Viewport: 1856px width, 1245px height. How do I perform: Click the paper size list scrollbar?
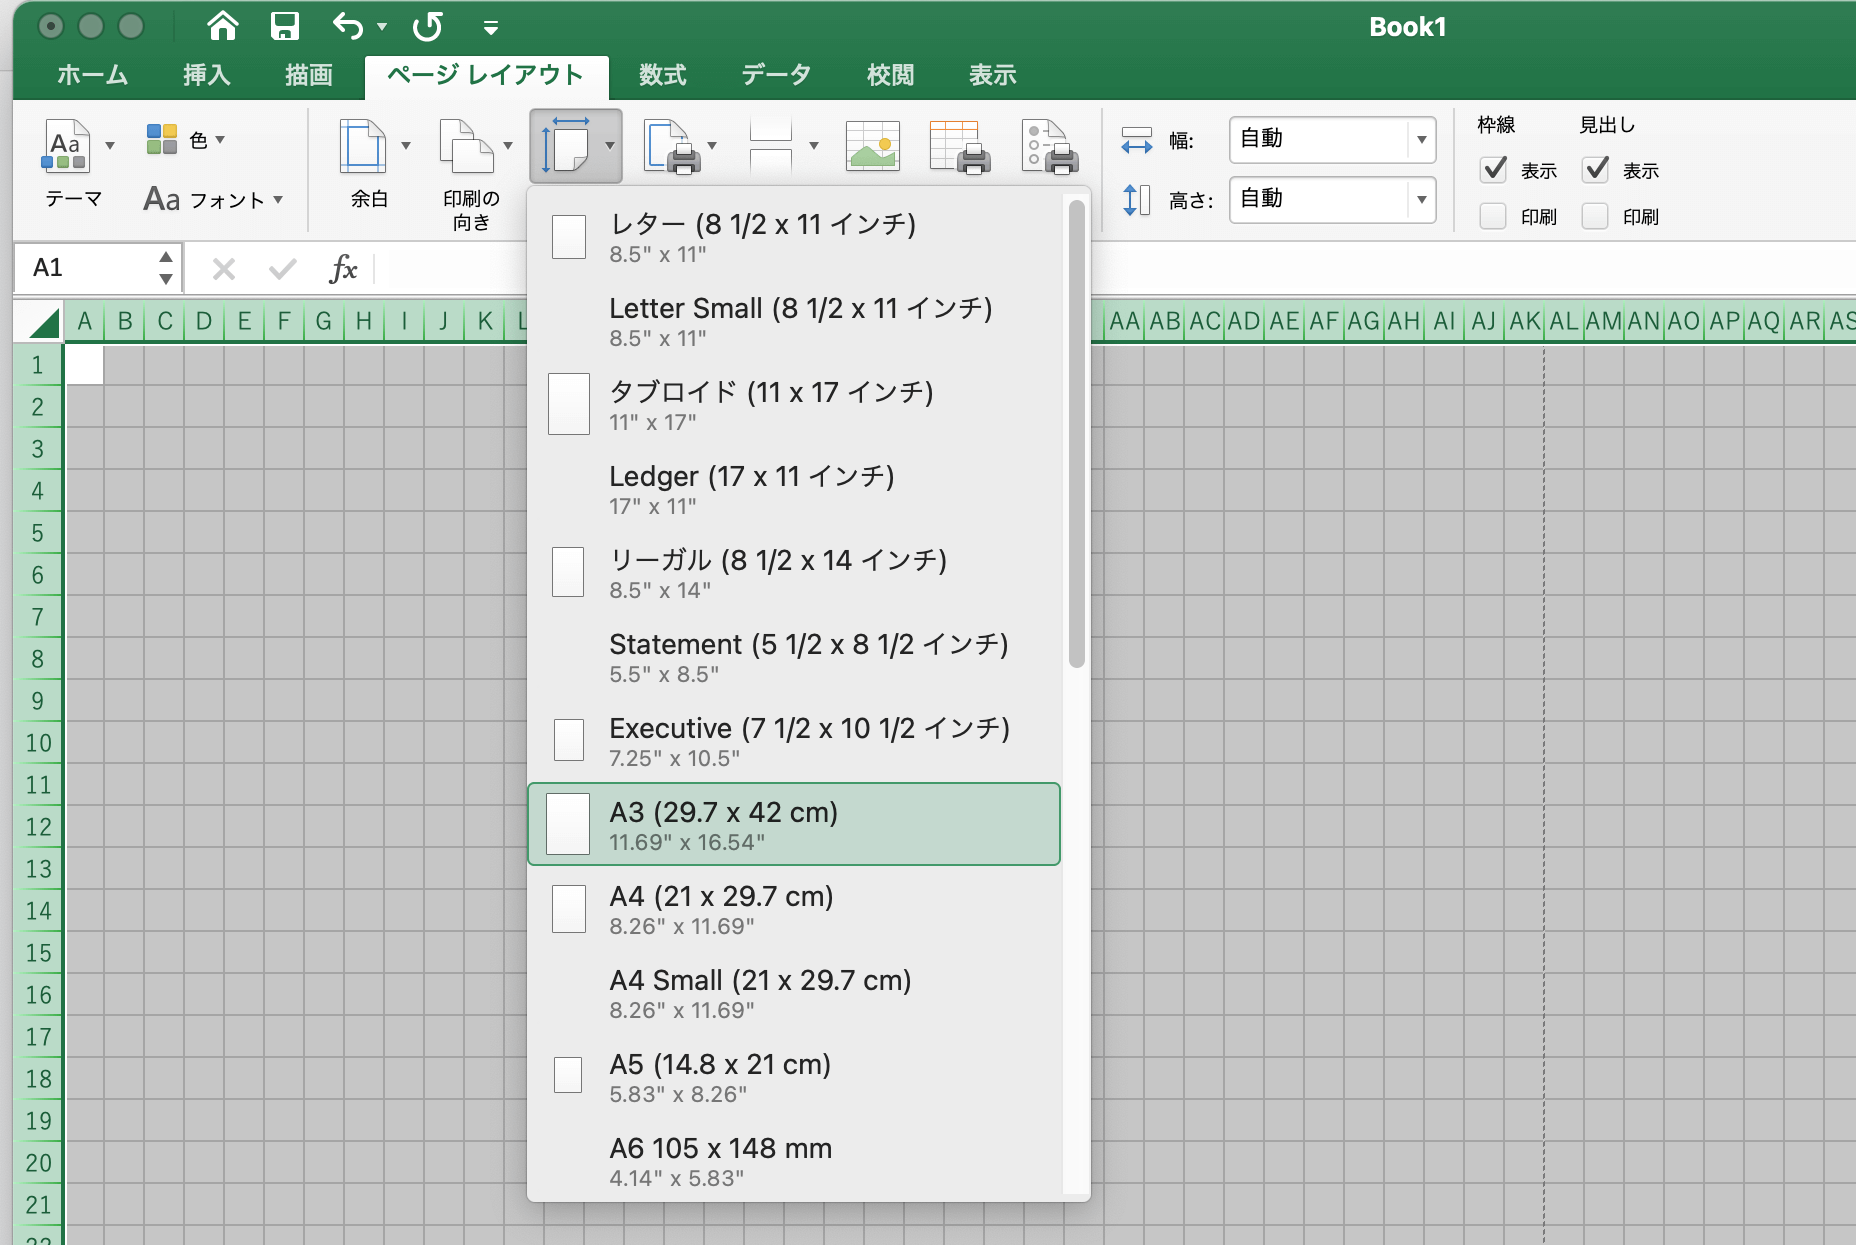(1077, 433)
